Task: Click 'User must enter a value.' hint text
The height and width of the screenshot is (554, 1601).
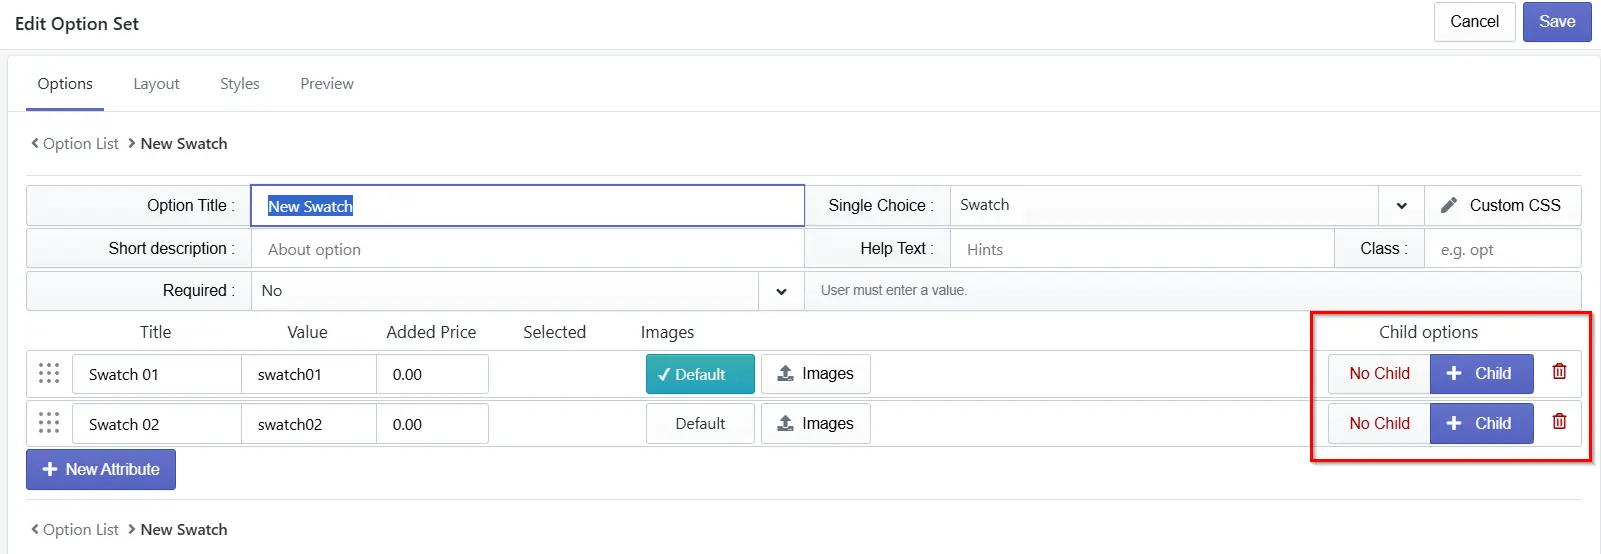Action: point(894,290)
